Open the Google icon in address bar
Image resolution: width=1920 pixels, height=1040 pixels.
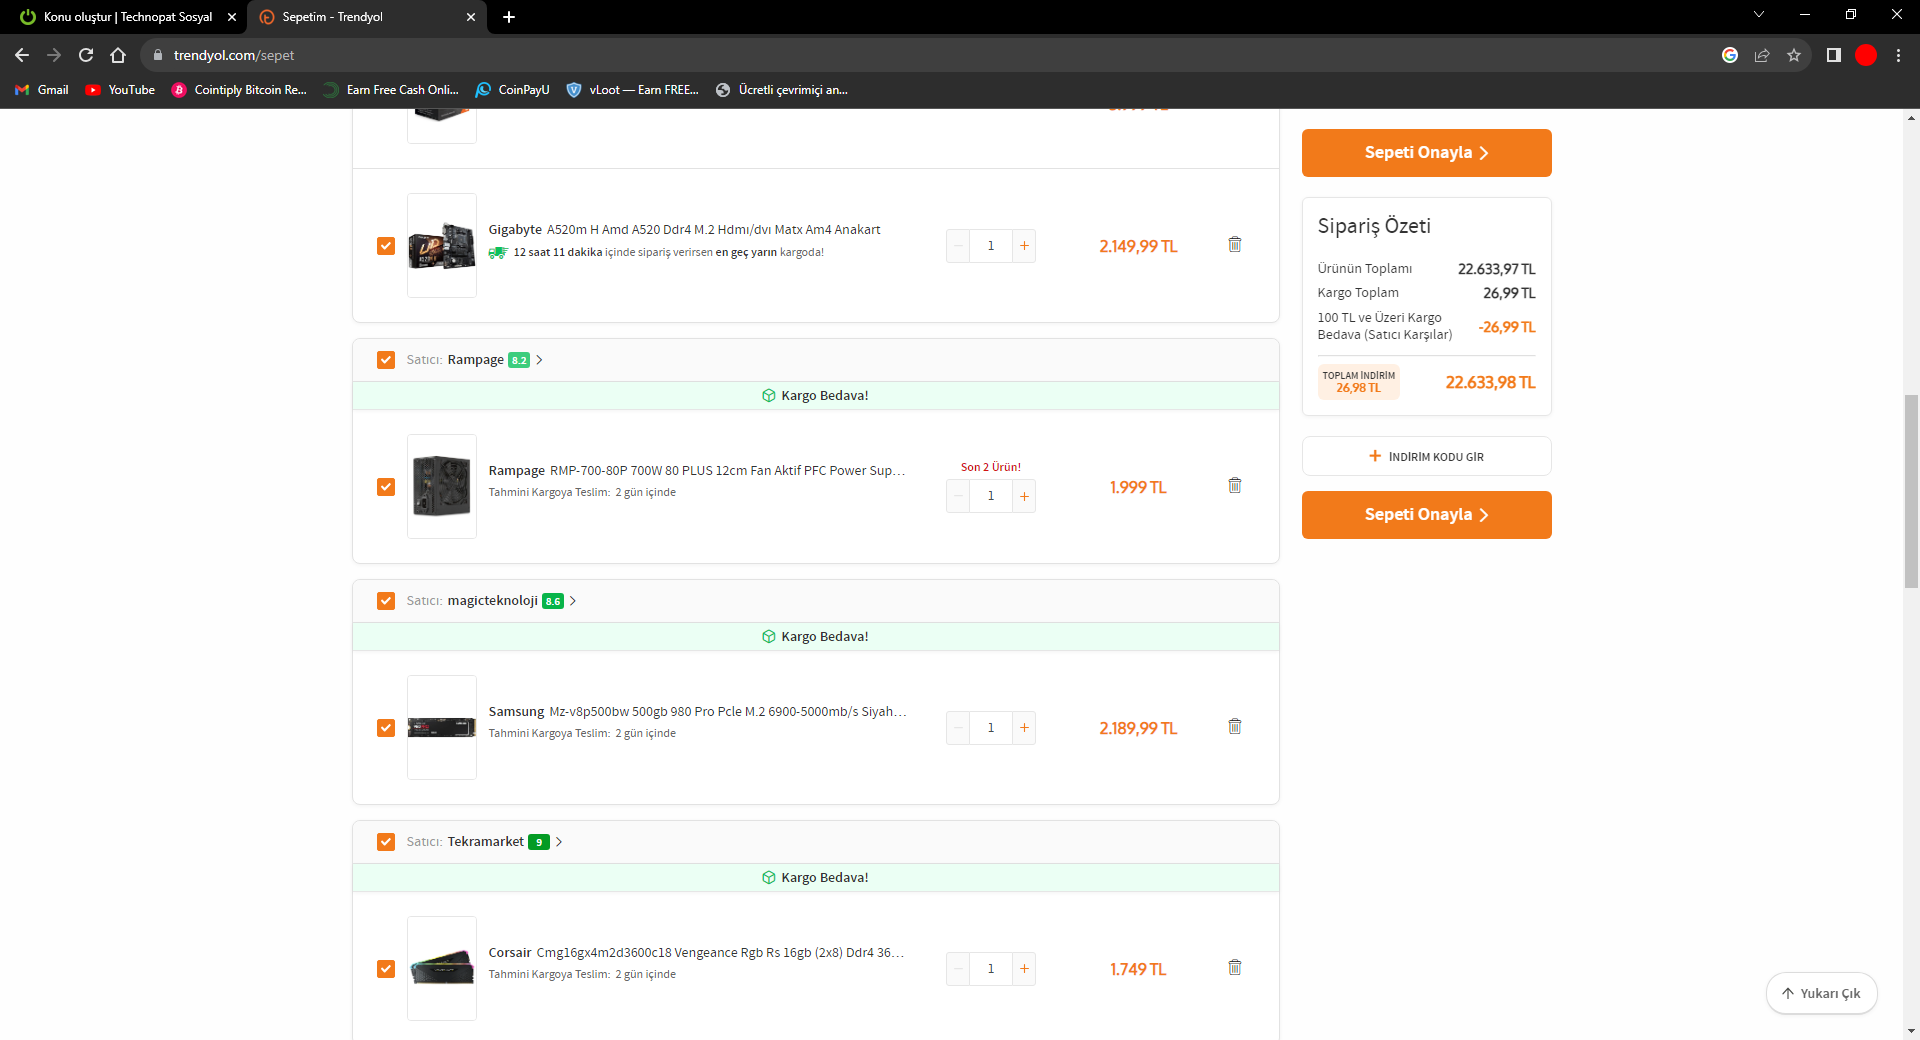pos(1730,55)
